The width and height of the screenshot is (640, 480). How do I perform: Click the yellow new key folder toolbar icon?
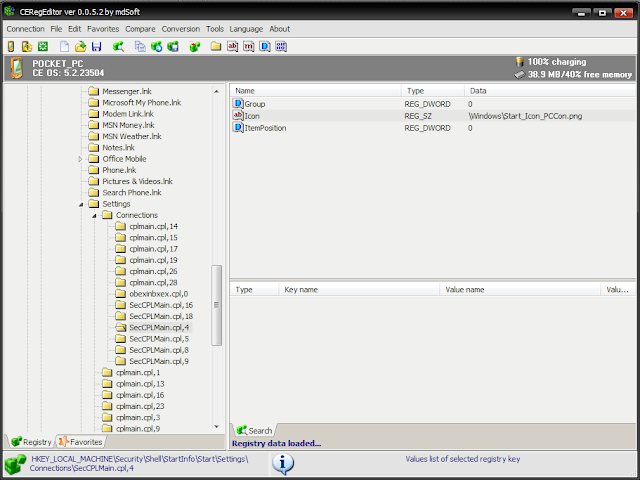click(x=216, y=46)
